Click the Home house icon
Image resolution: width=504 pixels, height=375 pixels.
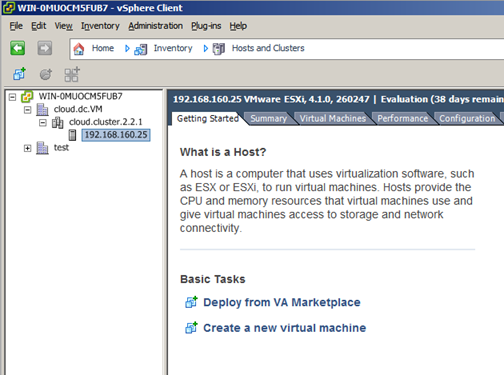point(79,49)
